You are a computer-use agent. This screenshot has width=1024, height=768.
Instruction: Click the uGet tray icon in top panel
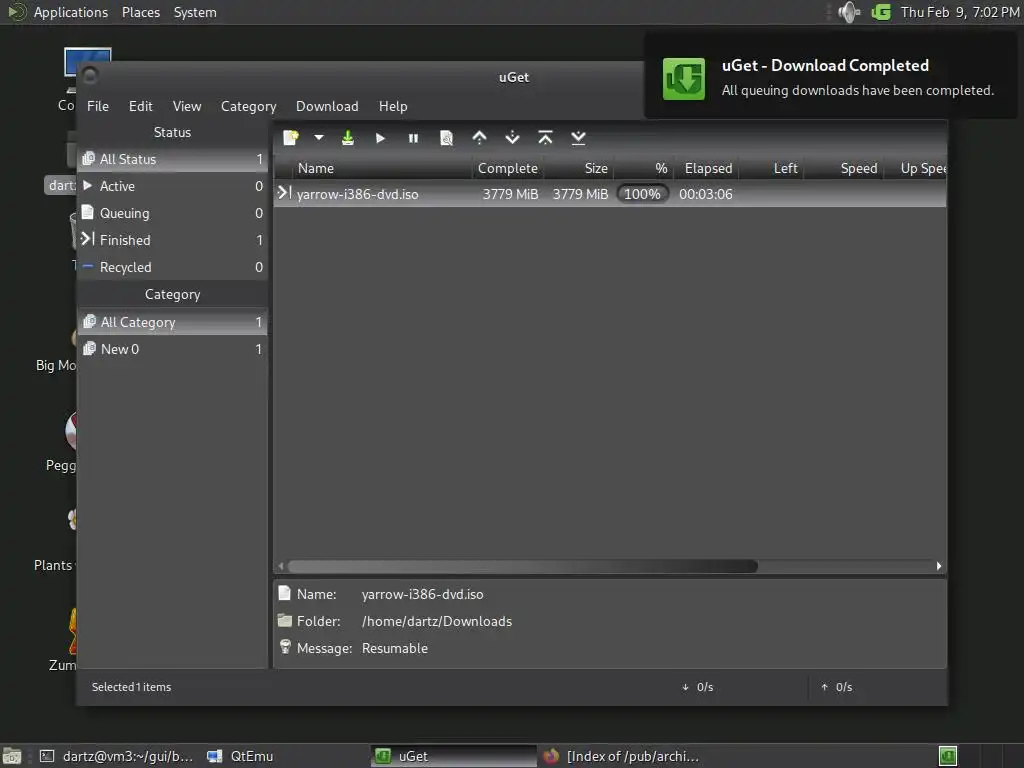[881, 12]
